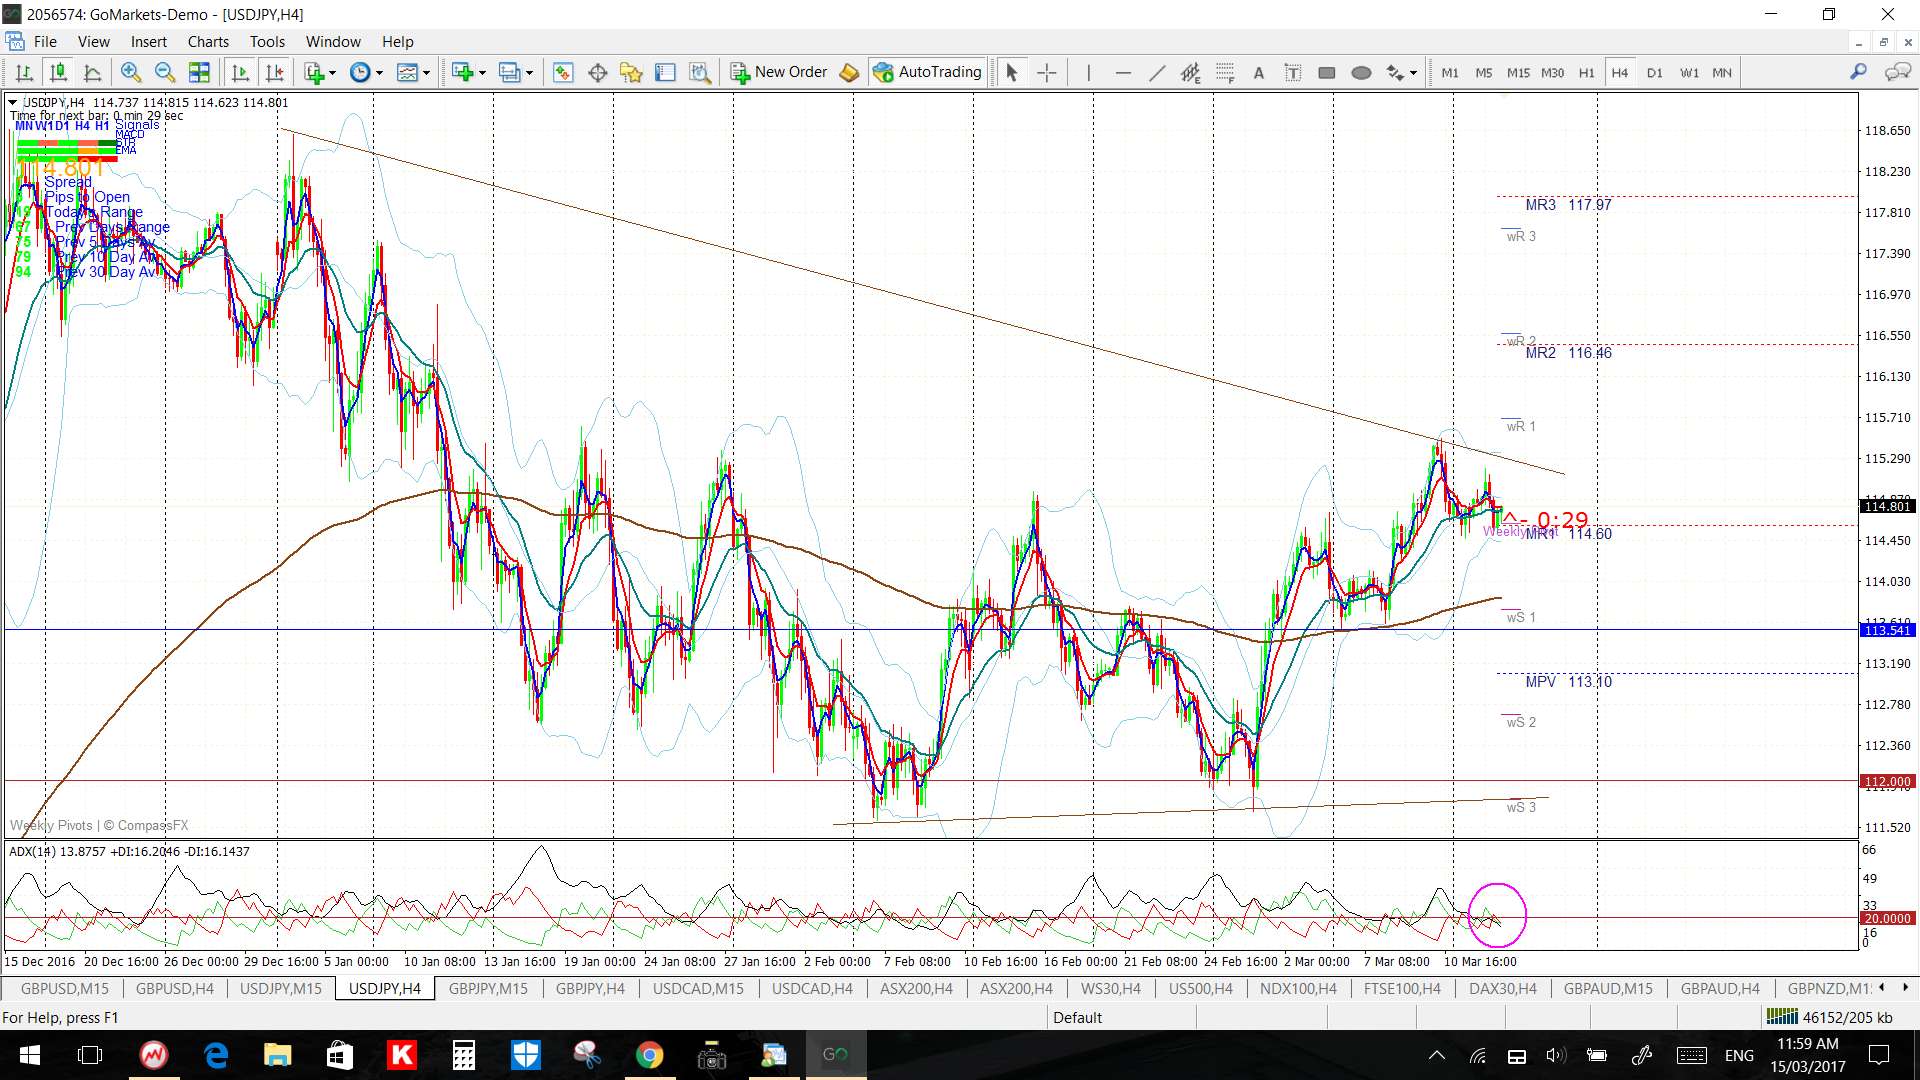Screen dimensions: 1920x1080
Task: Click the zoom in magnifier icon
Action: [x=130, y=72]
